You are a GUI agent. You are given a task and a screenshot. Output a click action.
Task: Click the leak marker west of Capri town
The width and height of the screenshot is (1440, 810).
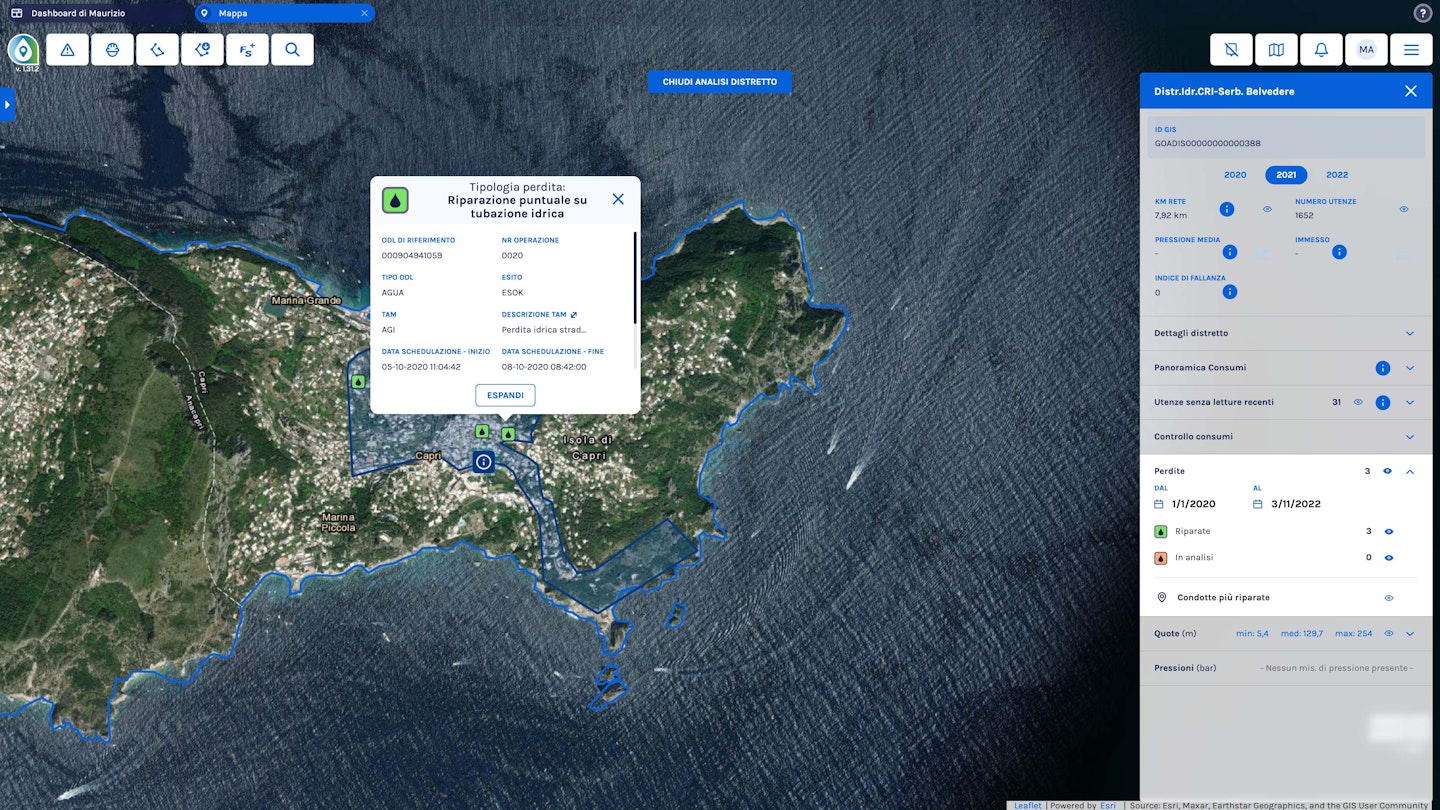click(x=358, y=381)
